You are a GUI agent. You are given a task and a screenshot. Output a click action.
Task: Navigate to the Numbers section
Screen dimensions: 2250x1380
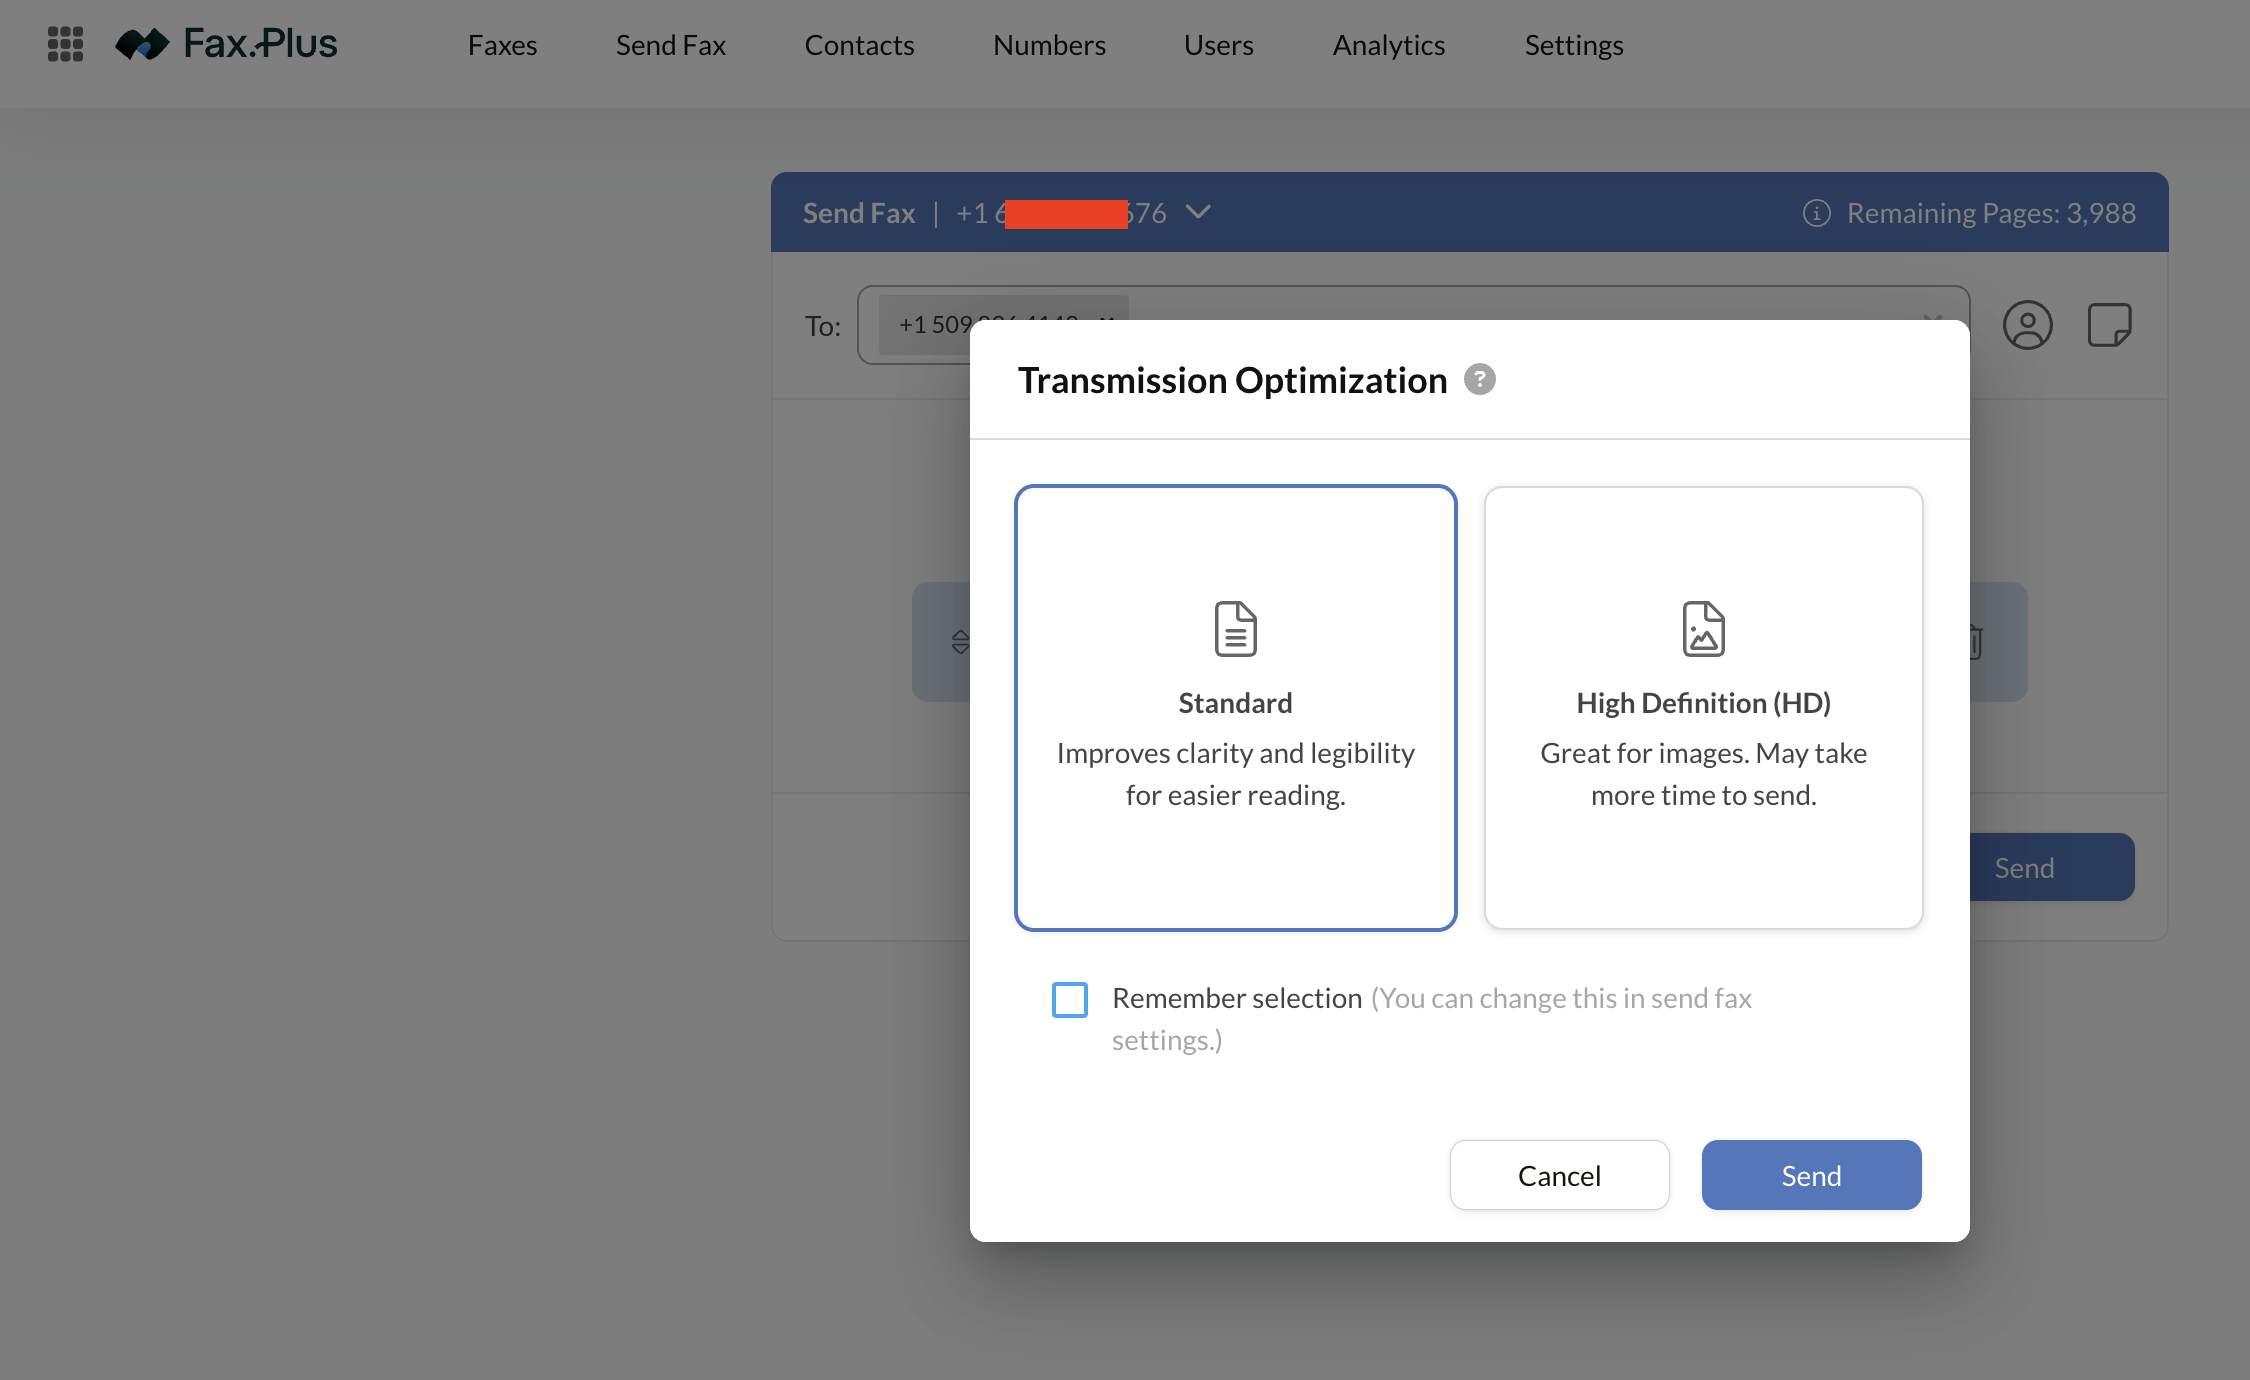(1049, 45)
